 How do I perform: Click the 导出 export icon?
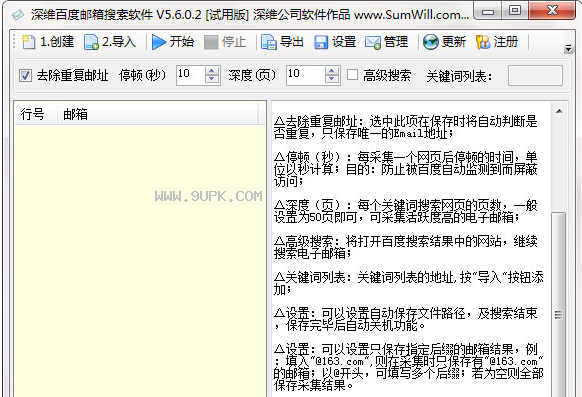click(269, 42)
